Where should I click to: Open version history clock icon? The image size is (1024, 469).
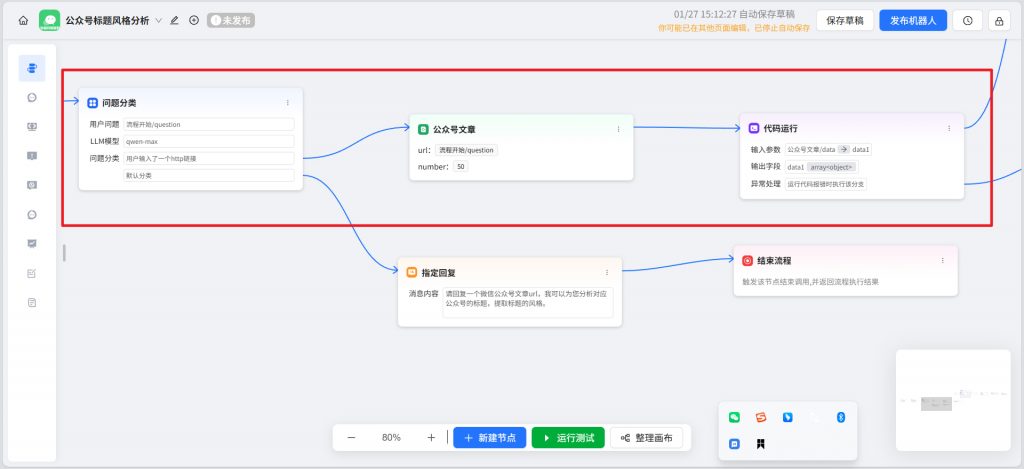pyautogui.click(x=968, y=20)
